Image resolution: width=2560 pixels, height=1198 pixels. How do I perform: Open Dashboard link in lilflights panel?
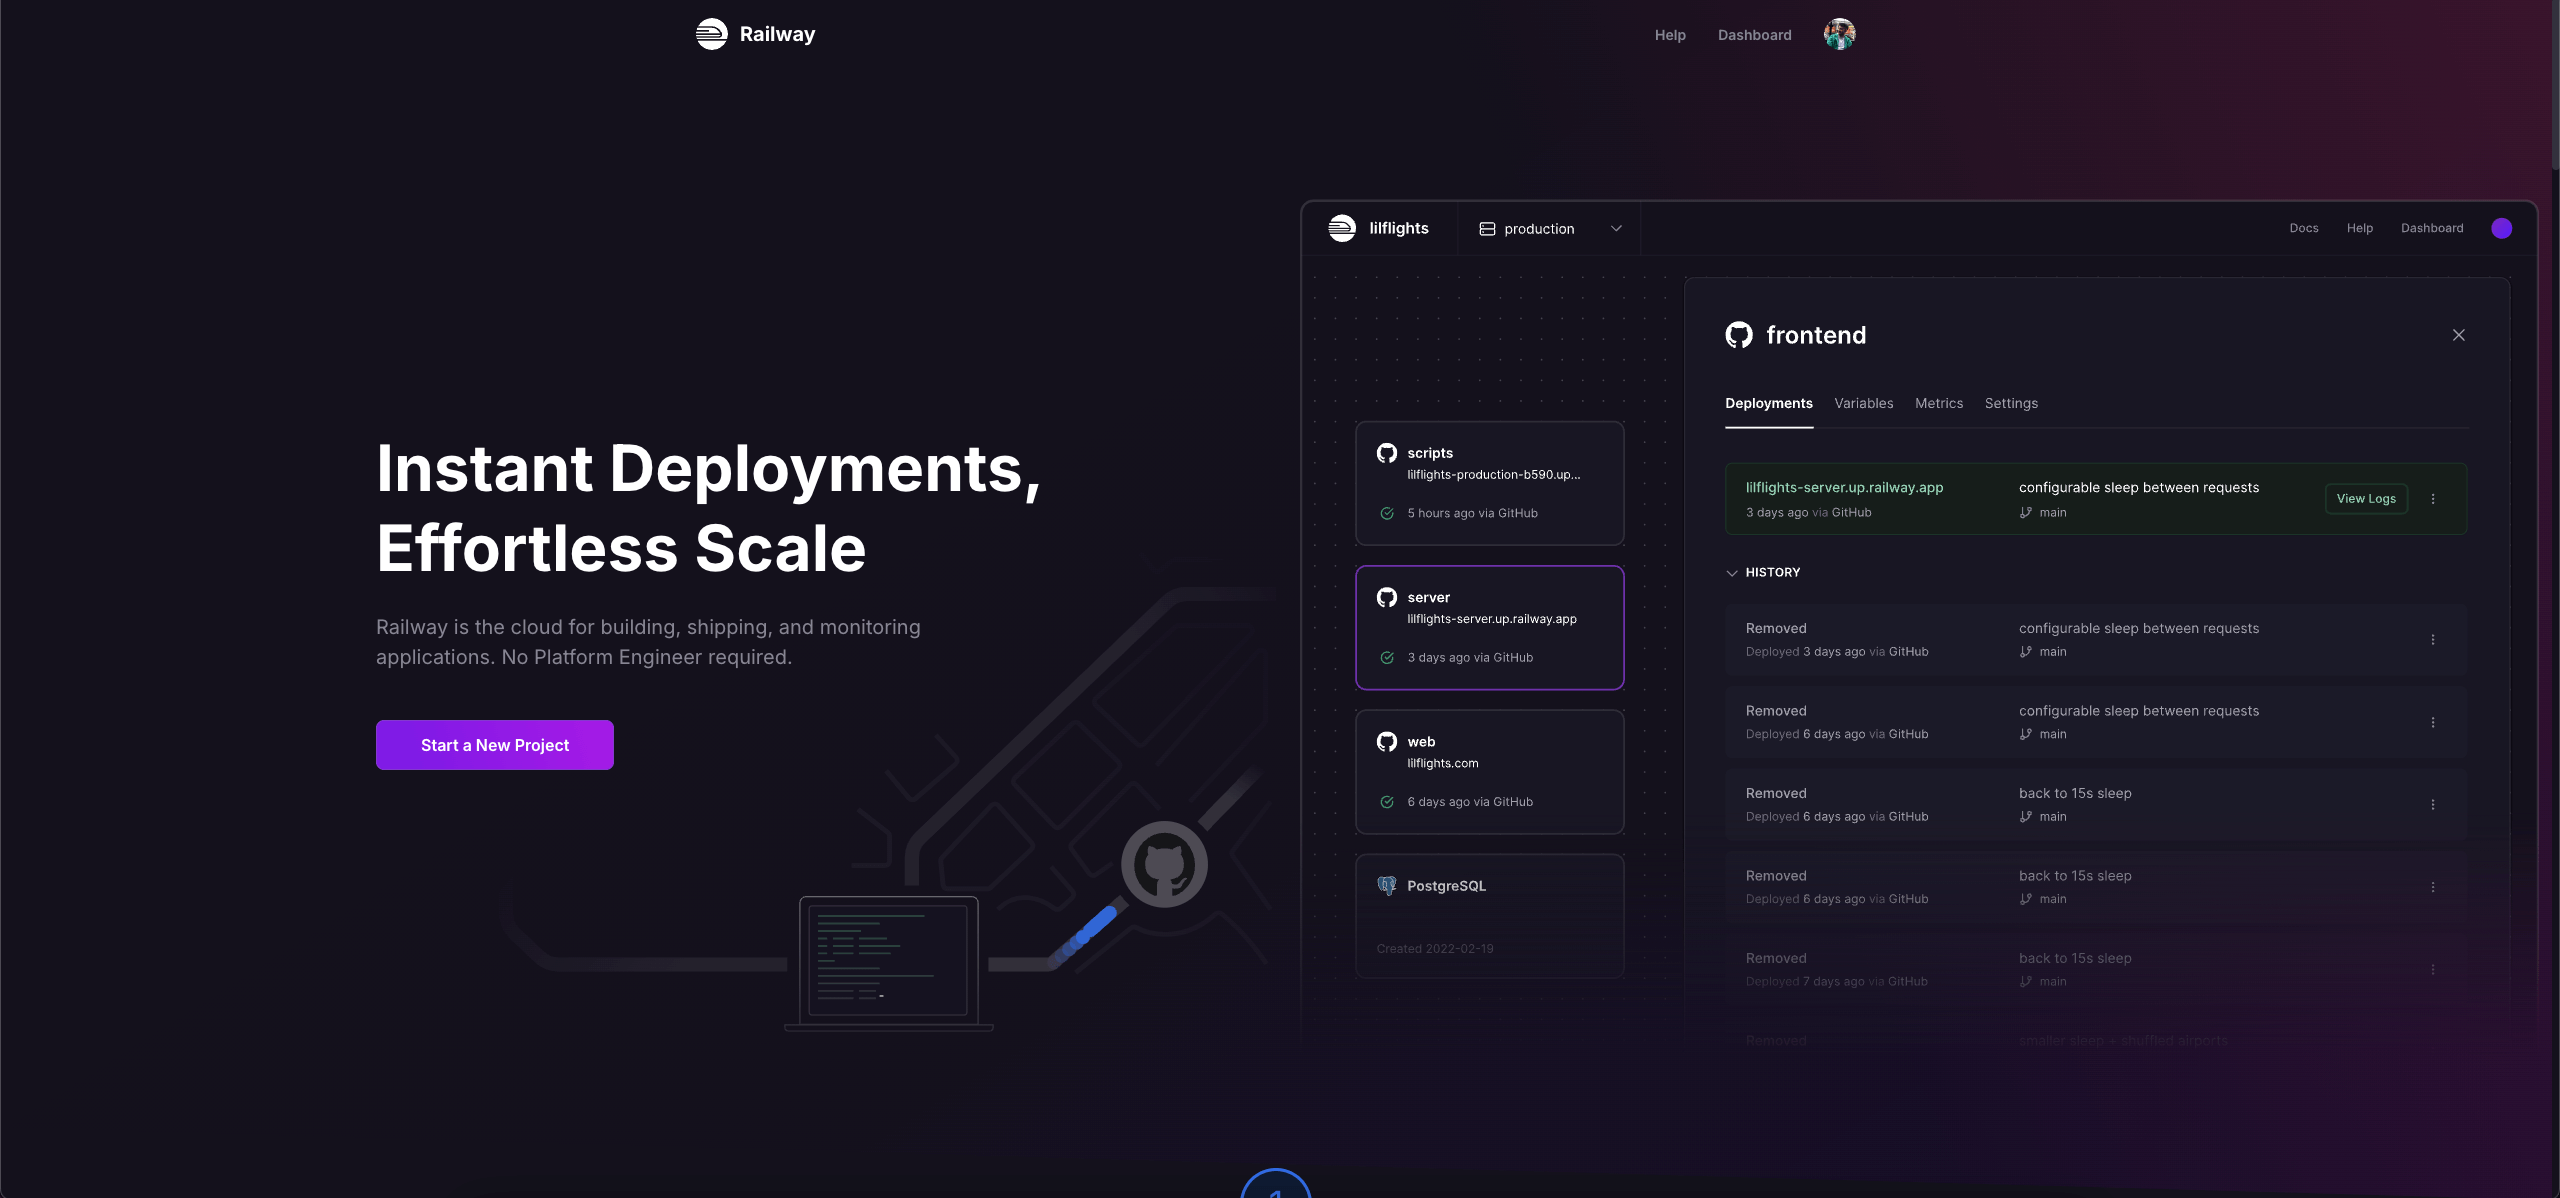(x=2432, y=228)
